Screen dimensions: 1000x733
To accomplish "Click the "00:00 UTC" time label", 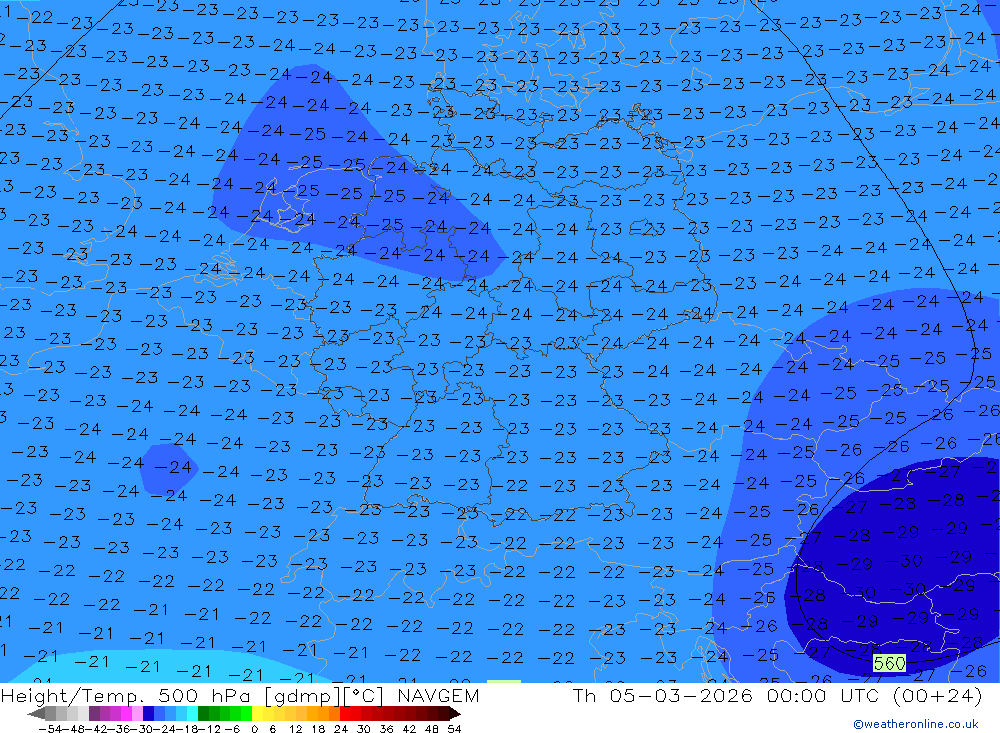I will click(x=823, y=695).
